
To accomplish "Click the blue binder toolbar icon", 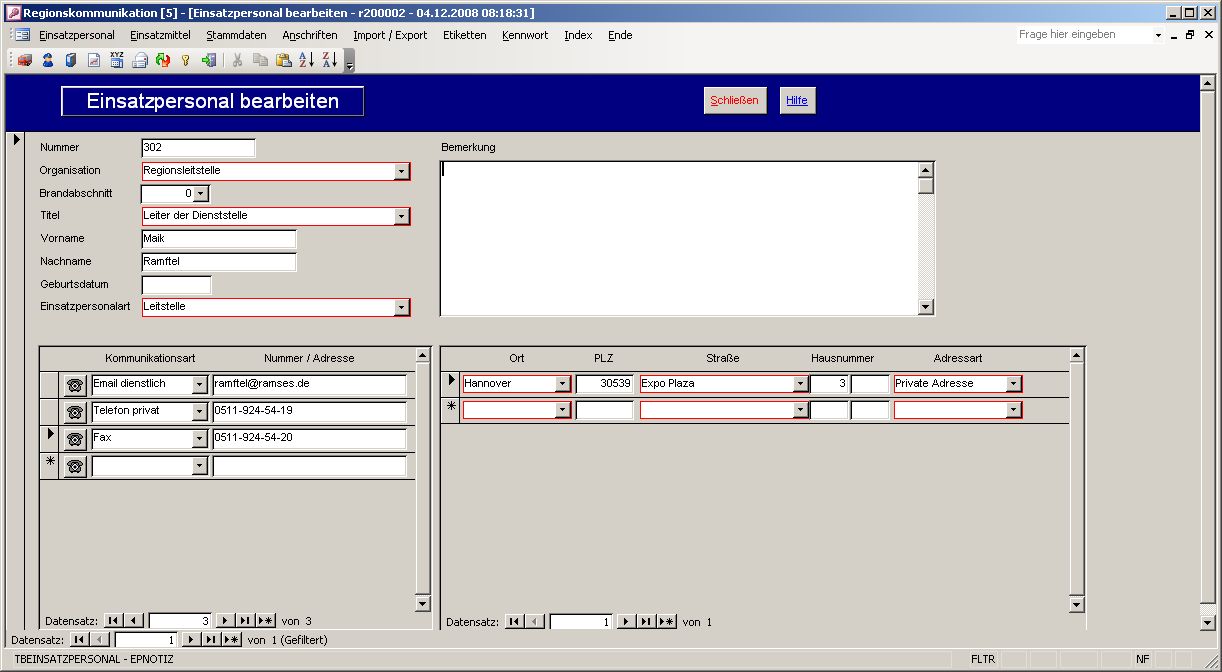I will 71,60.
